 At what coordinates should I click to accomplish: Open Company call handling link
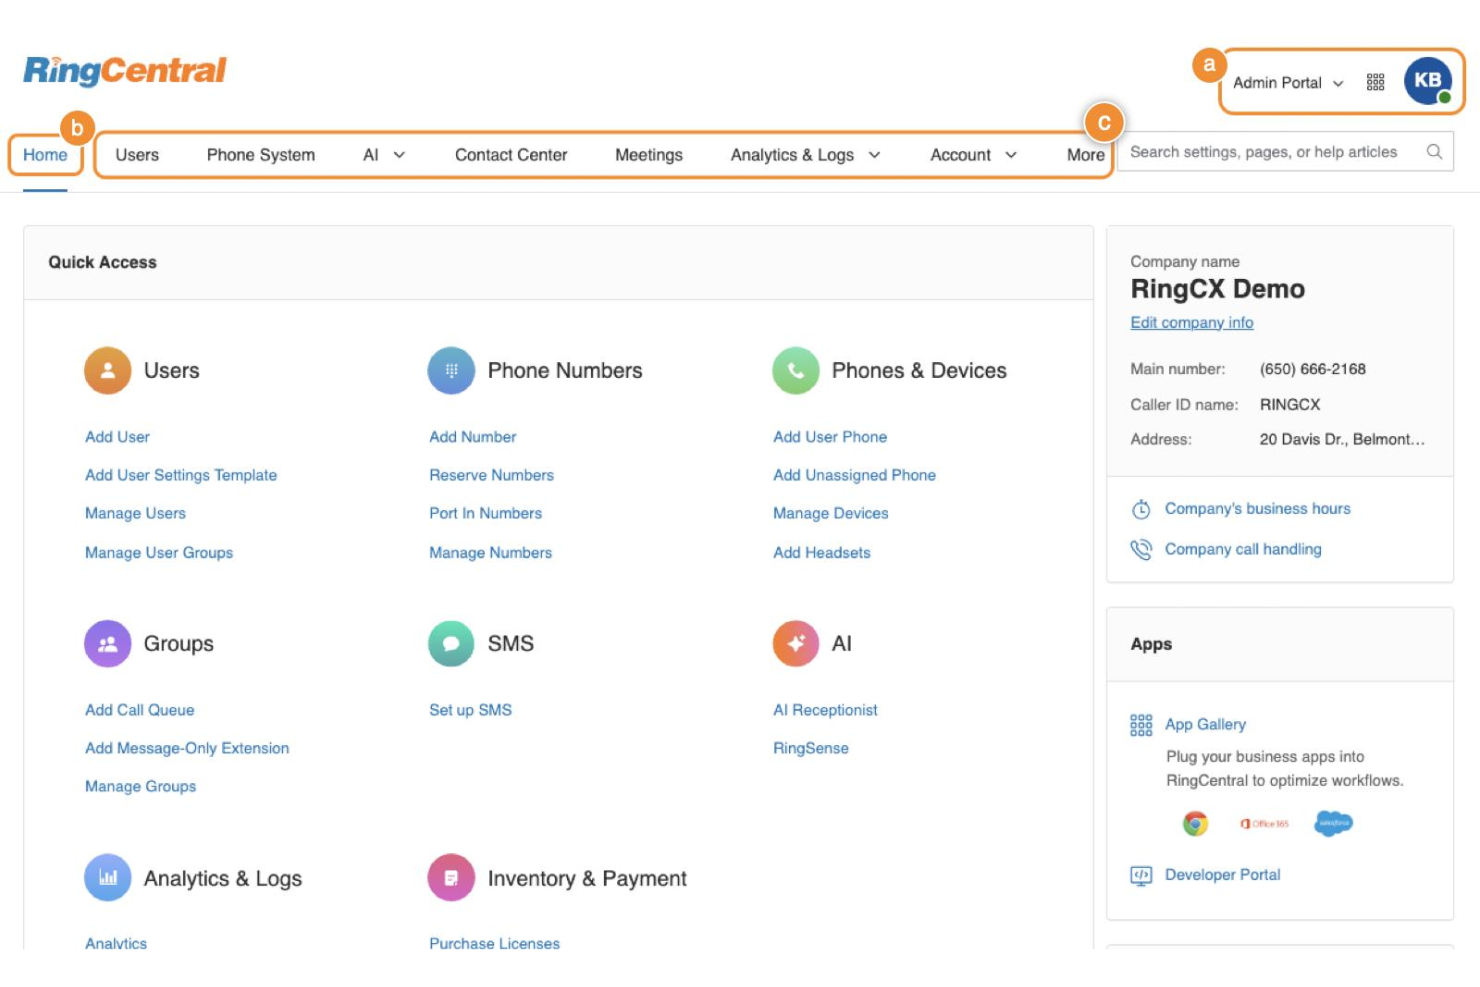1243,549
